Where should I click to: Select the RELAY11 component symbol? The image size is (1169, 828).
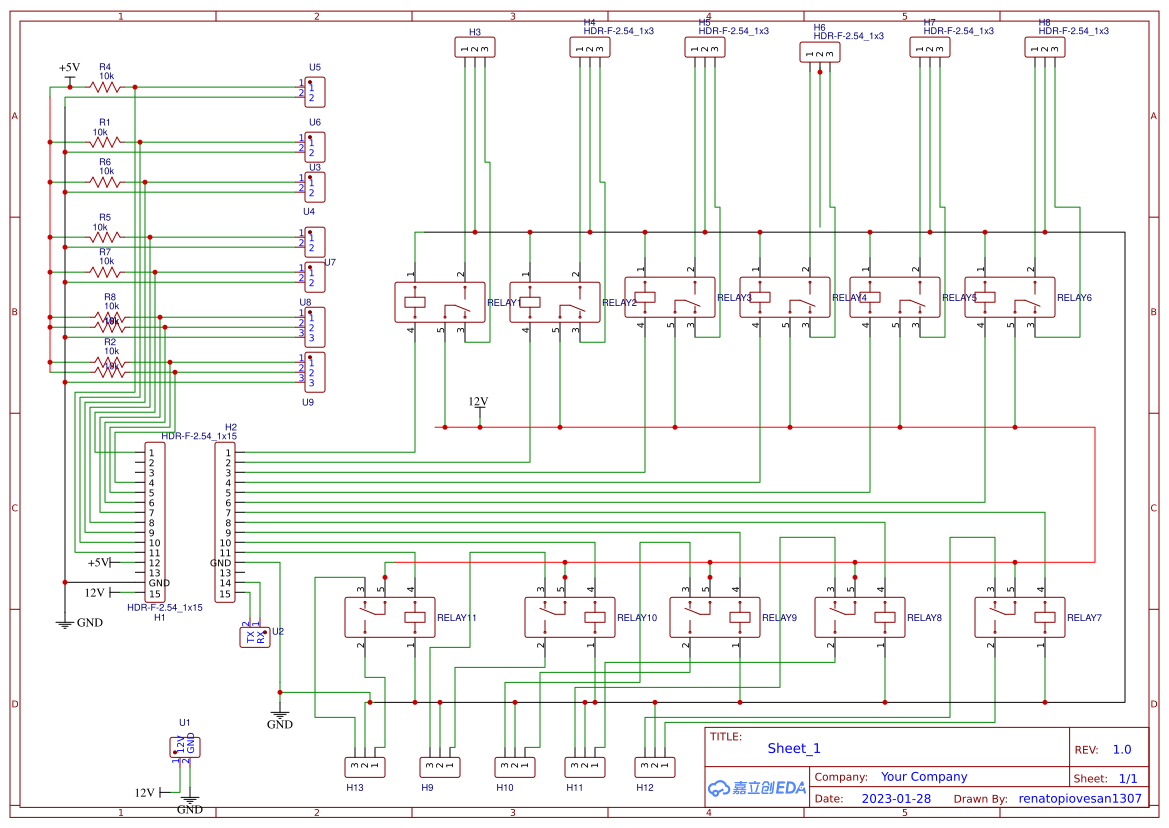[390, 618]
